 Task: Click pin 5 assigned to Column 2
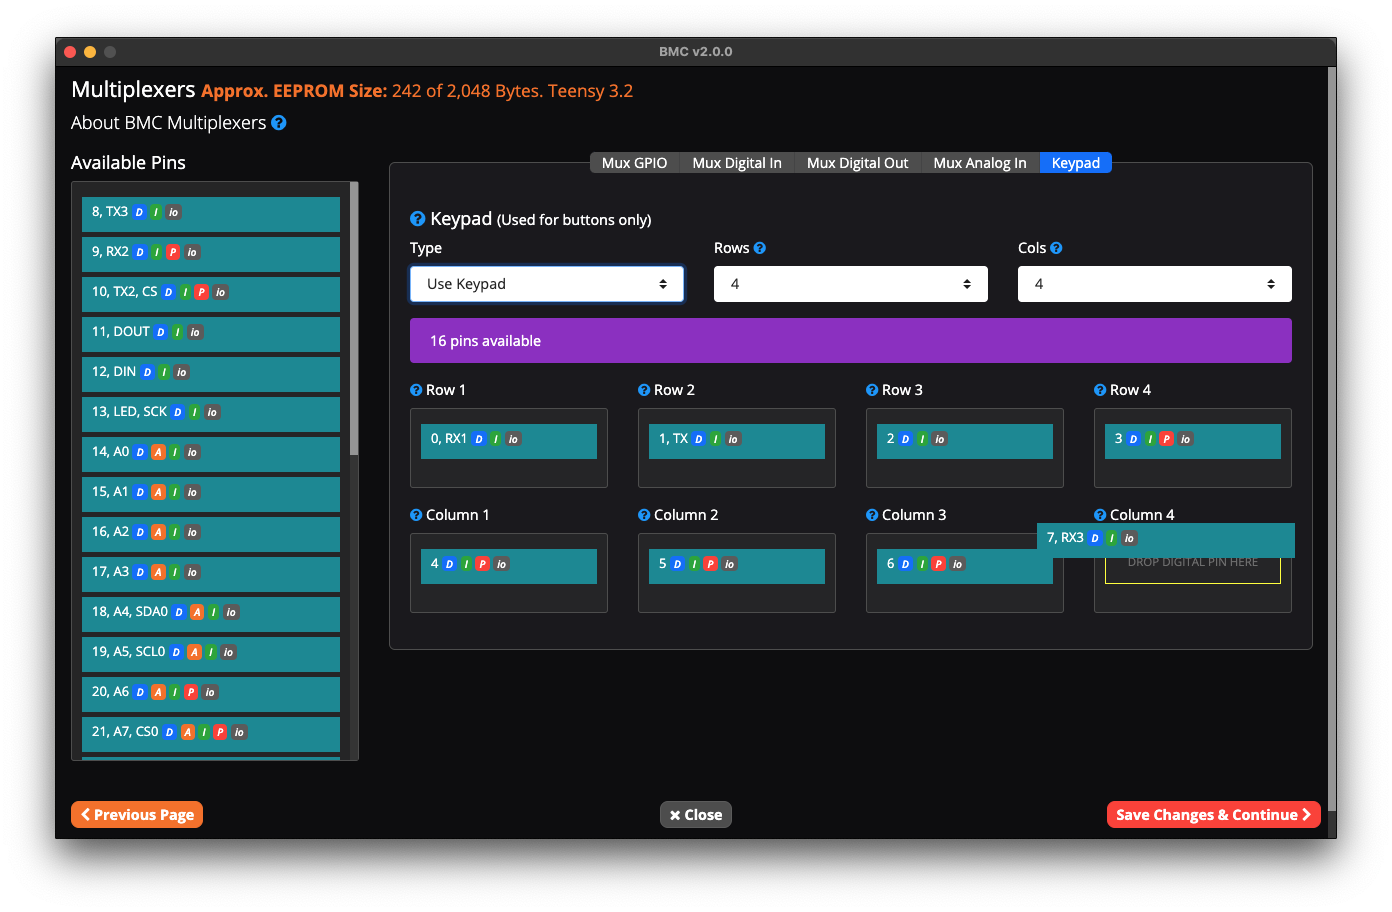click(737, 566)
